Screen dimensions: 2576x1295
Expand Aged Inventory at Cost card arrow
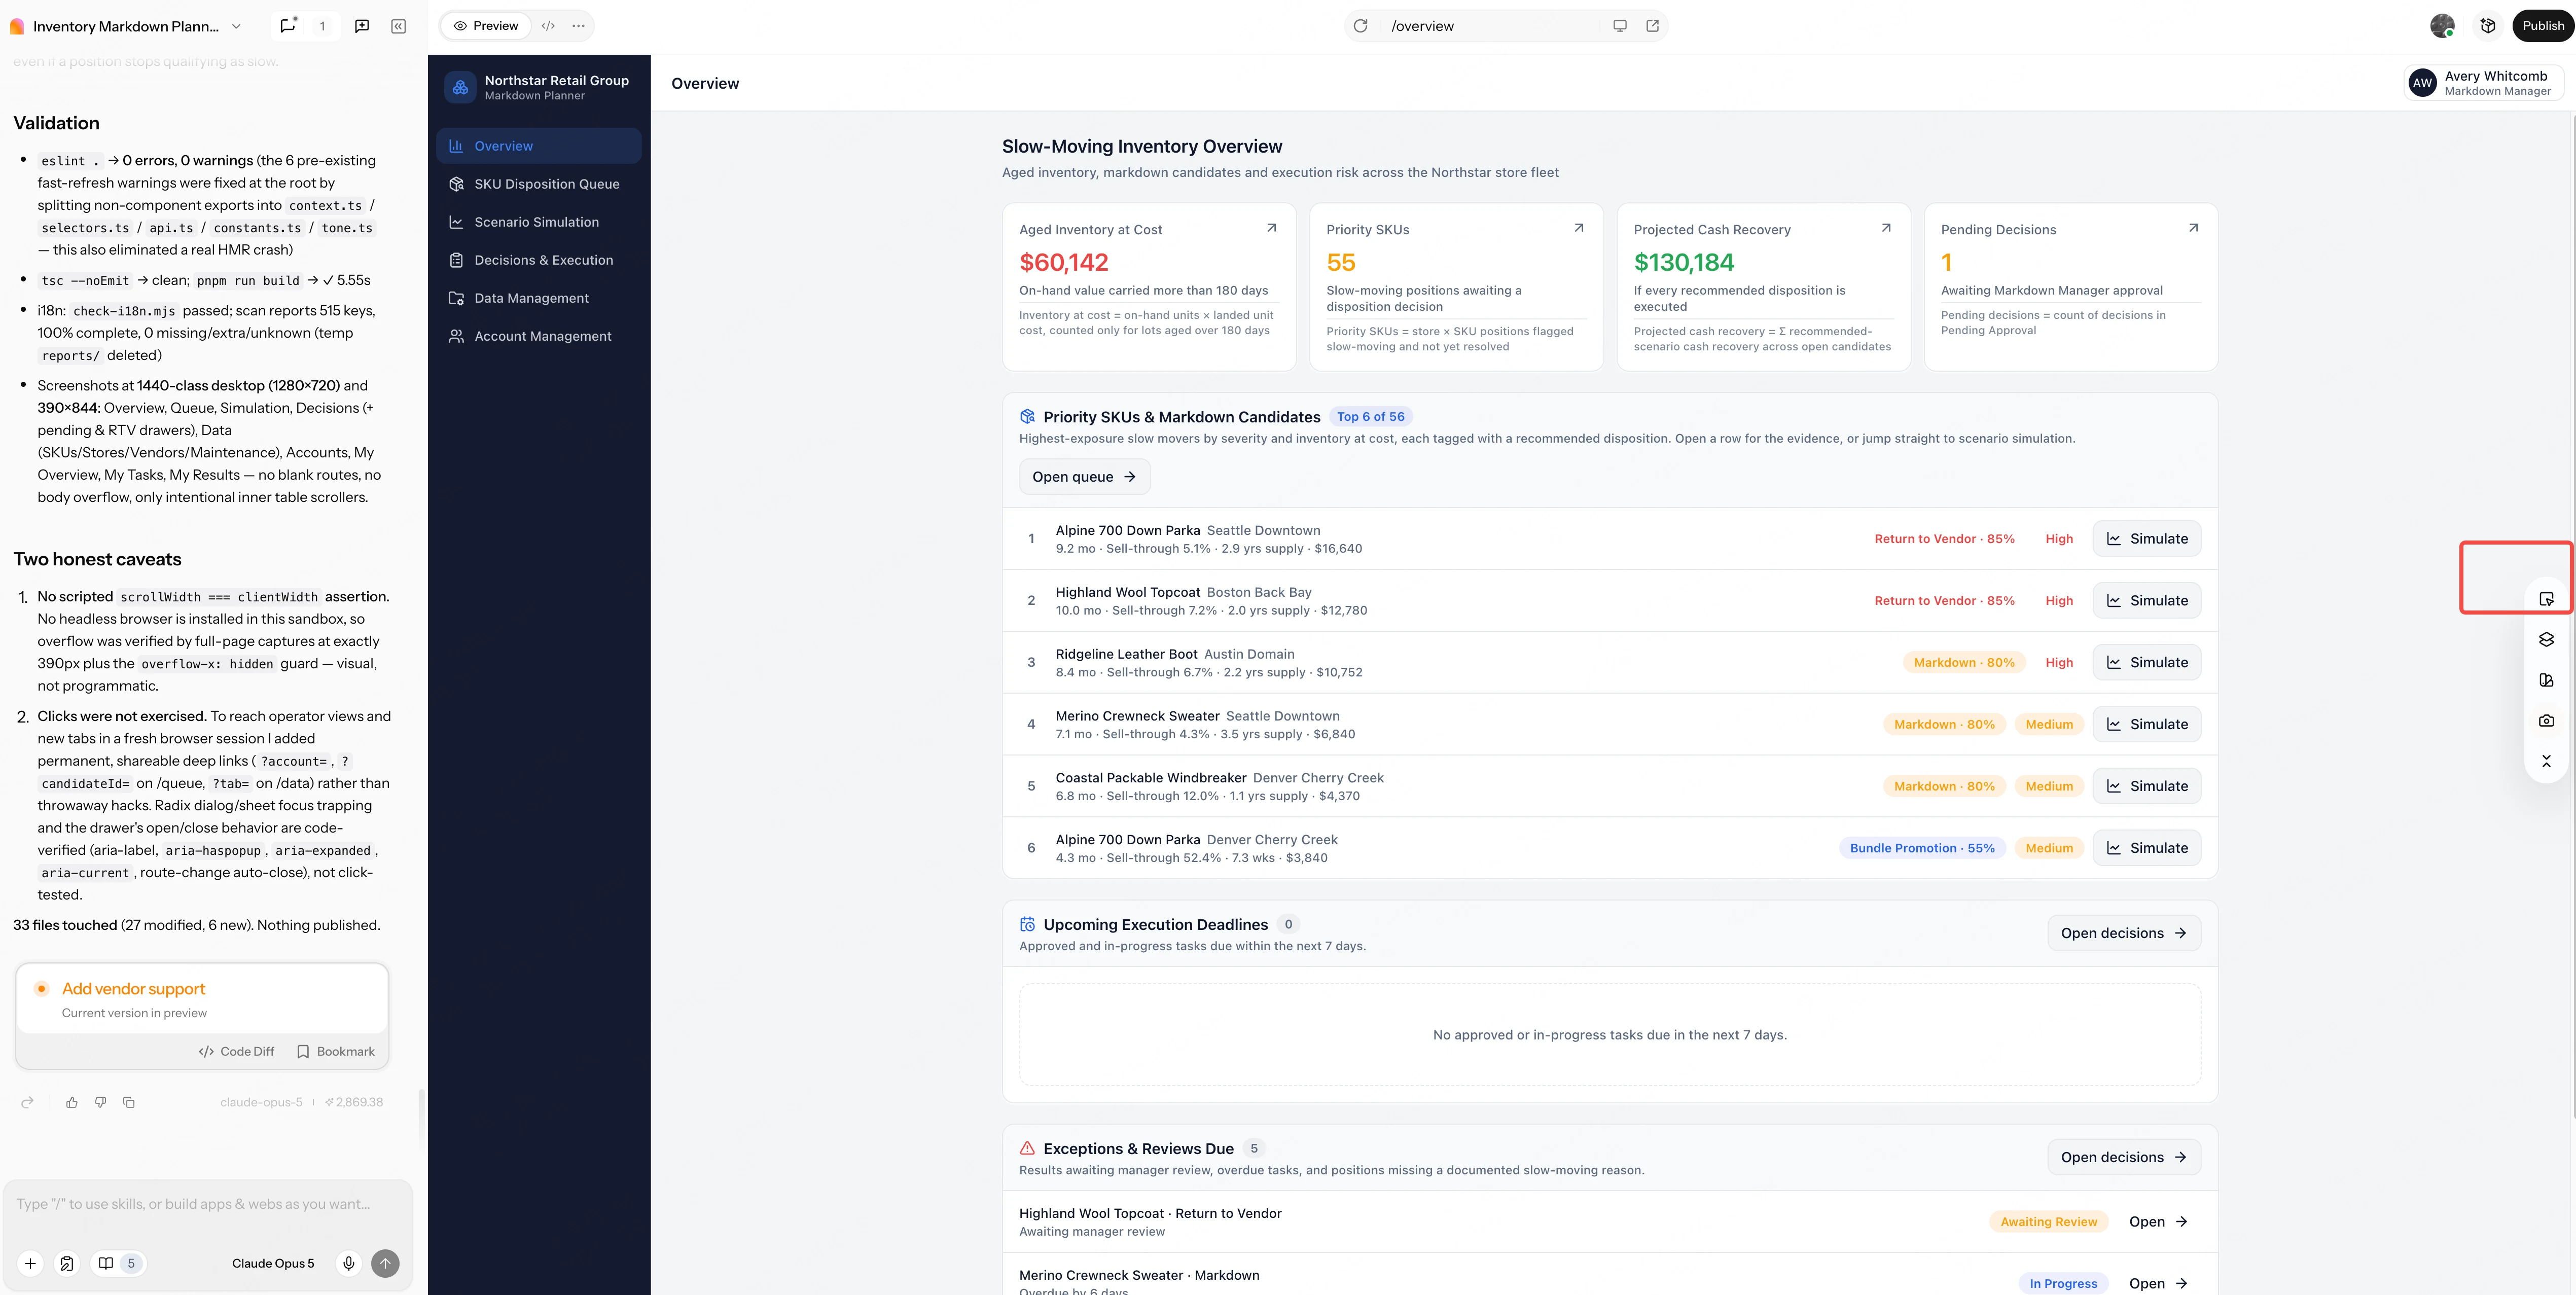(1271, 228)
